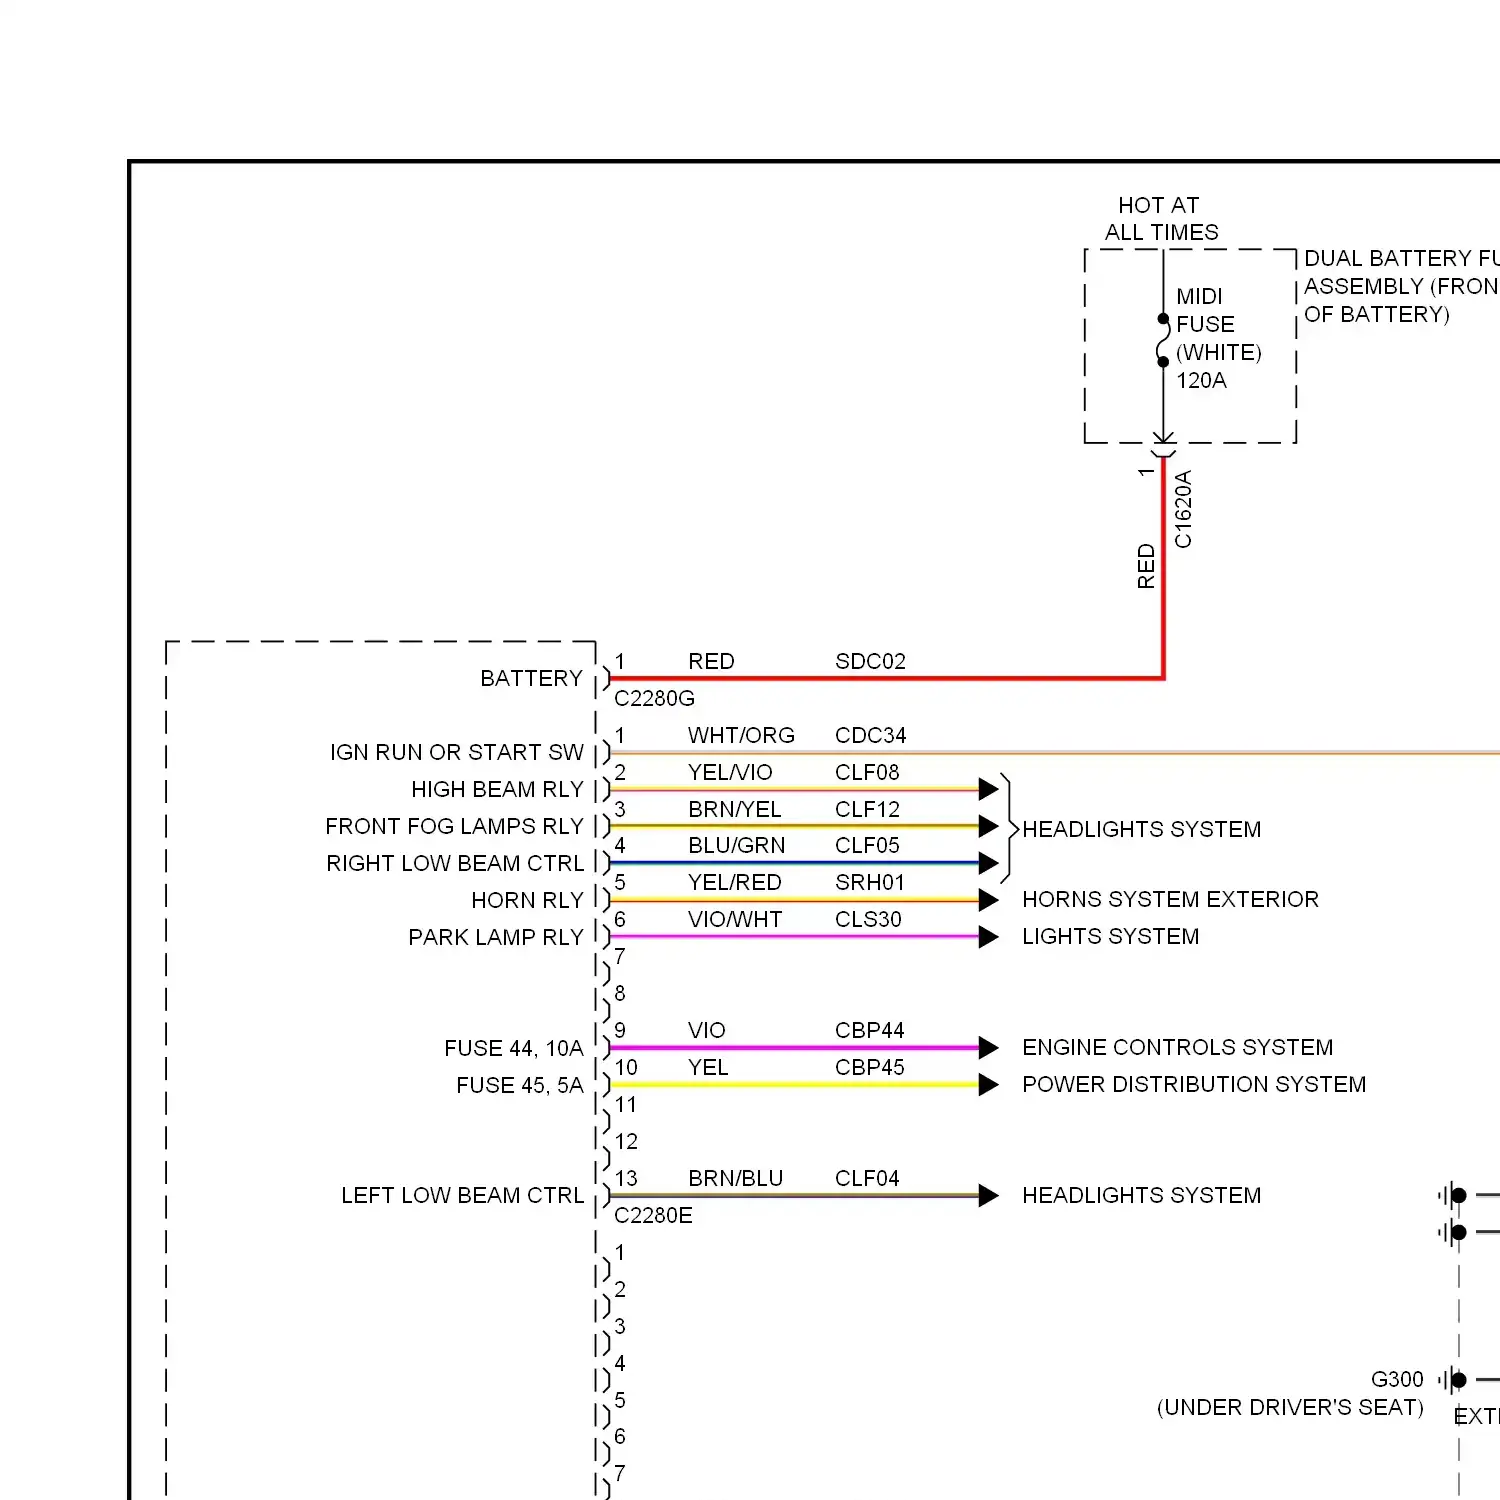Click the arrowhead on the CLF12 wire
1500x1500 pixels.
pos(988,826)
